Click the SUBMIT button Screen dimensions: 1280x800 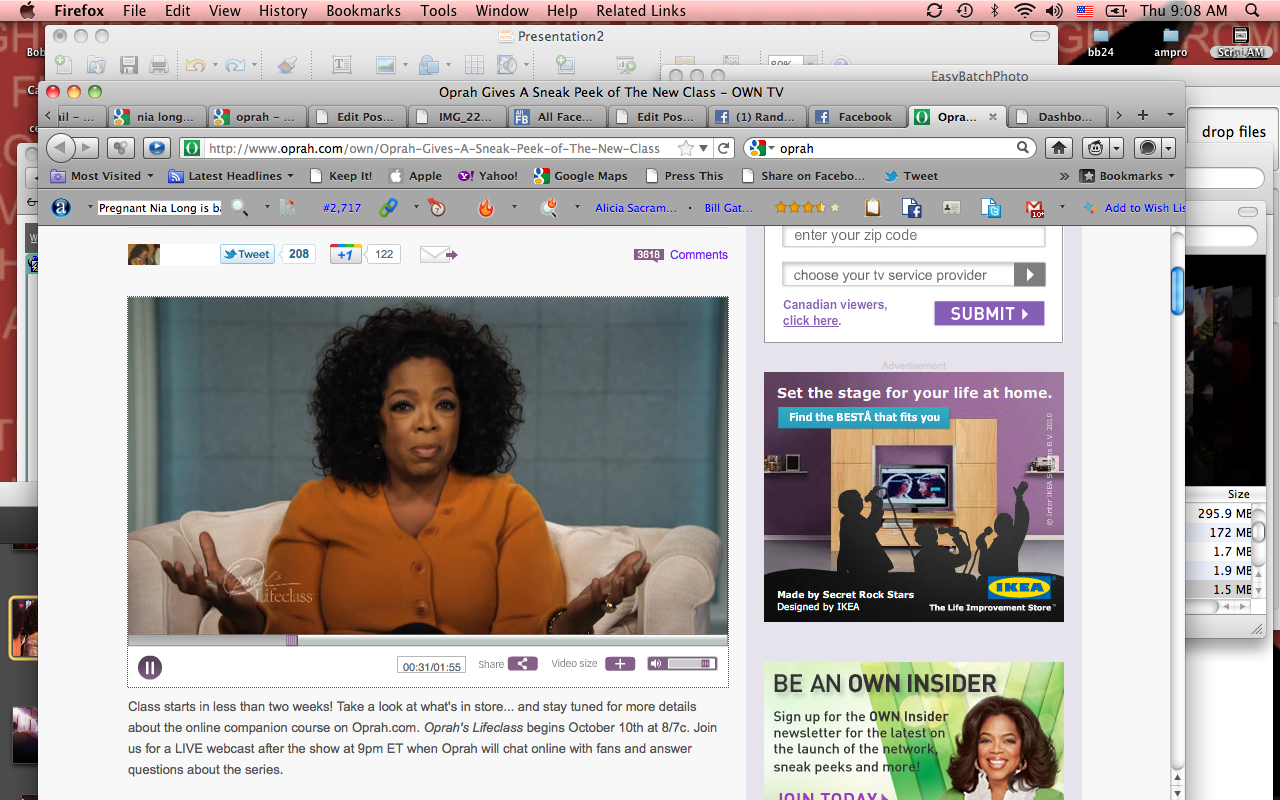(989, 314)
